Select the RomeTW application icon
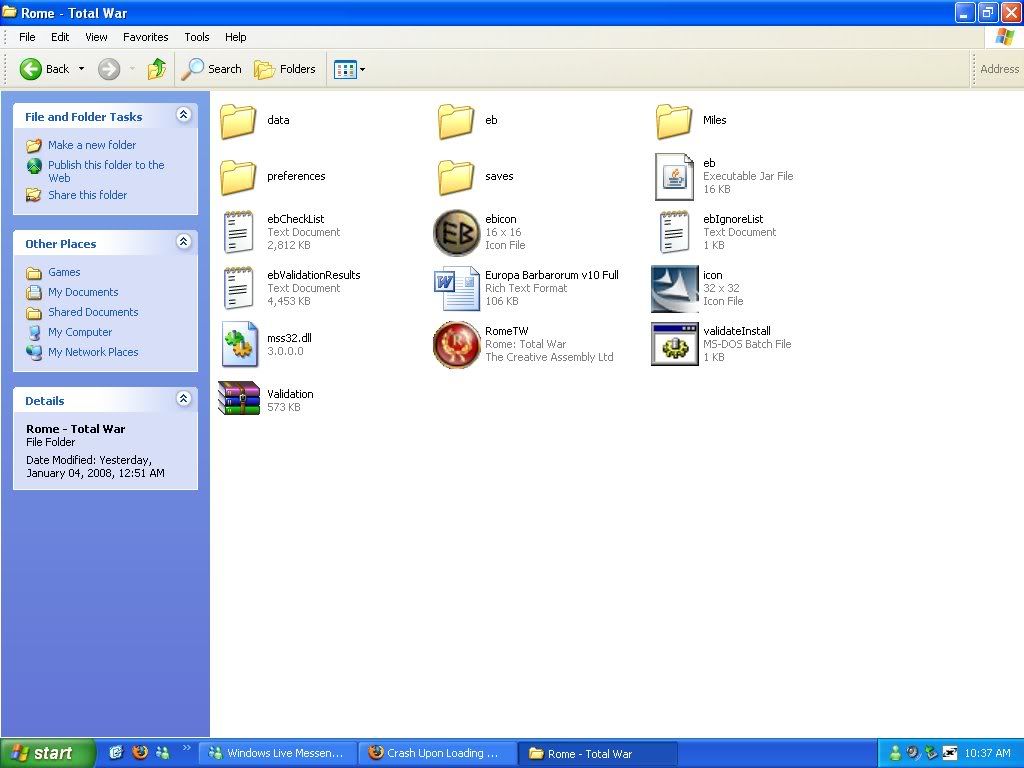The image size is (1024, 768). [456, 344]
